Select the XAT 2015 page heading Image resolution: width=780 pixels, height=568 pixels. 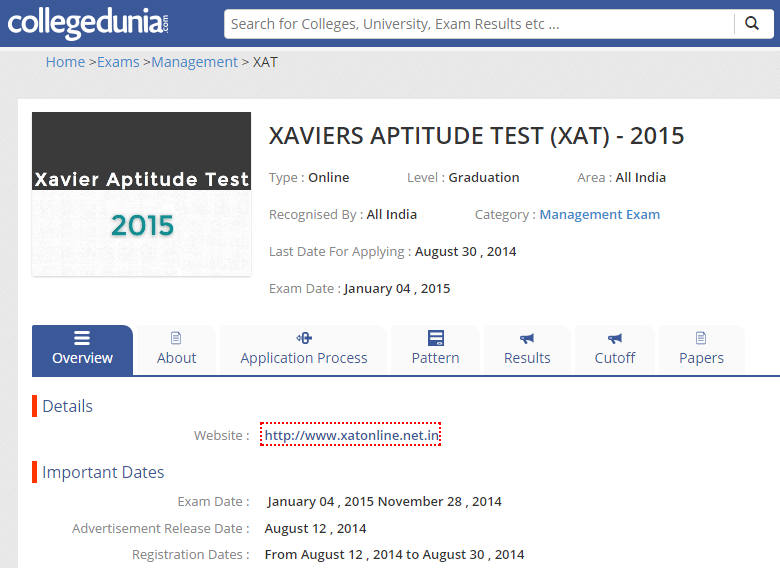tap(477, 136)
